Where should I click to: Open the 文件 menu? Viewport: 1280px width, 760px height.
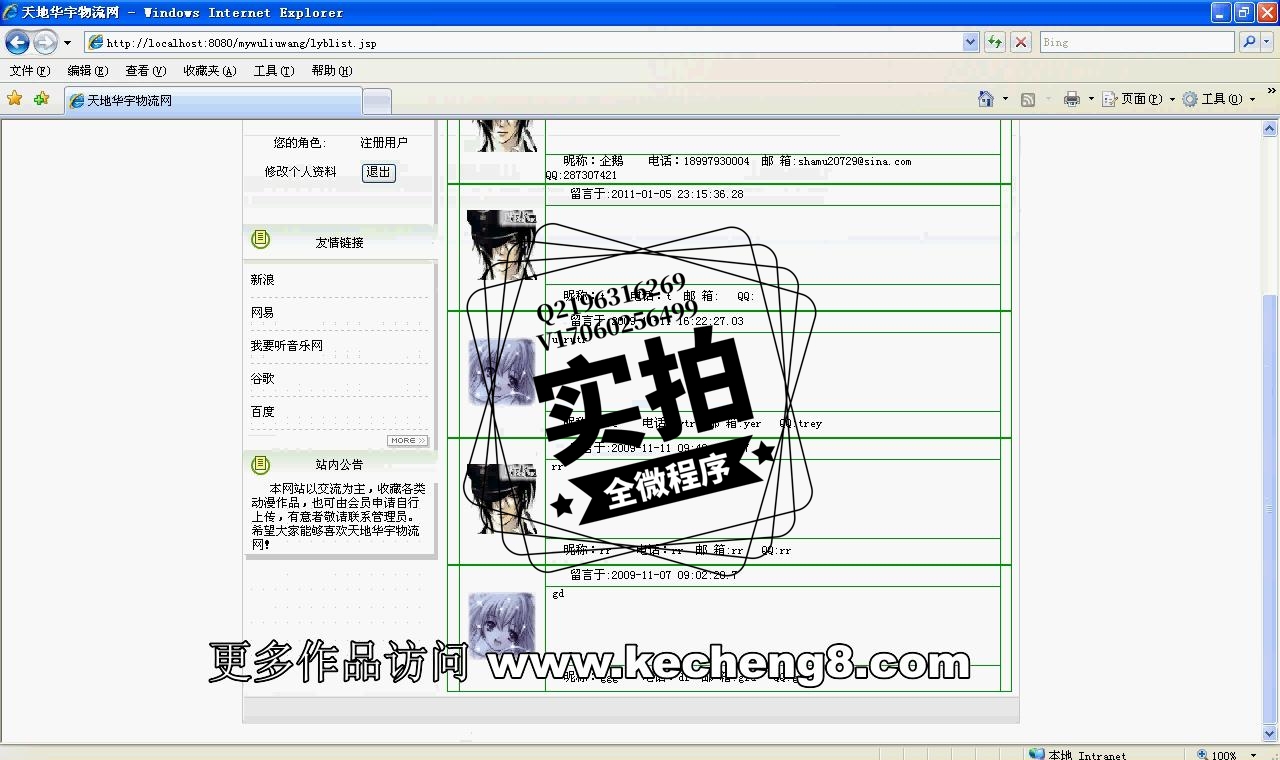click(x=29, y=71)
